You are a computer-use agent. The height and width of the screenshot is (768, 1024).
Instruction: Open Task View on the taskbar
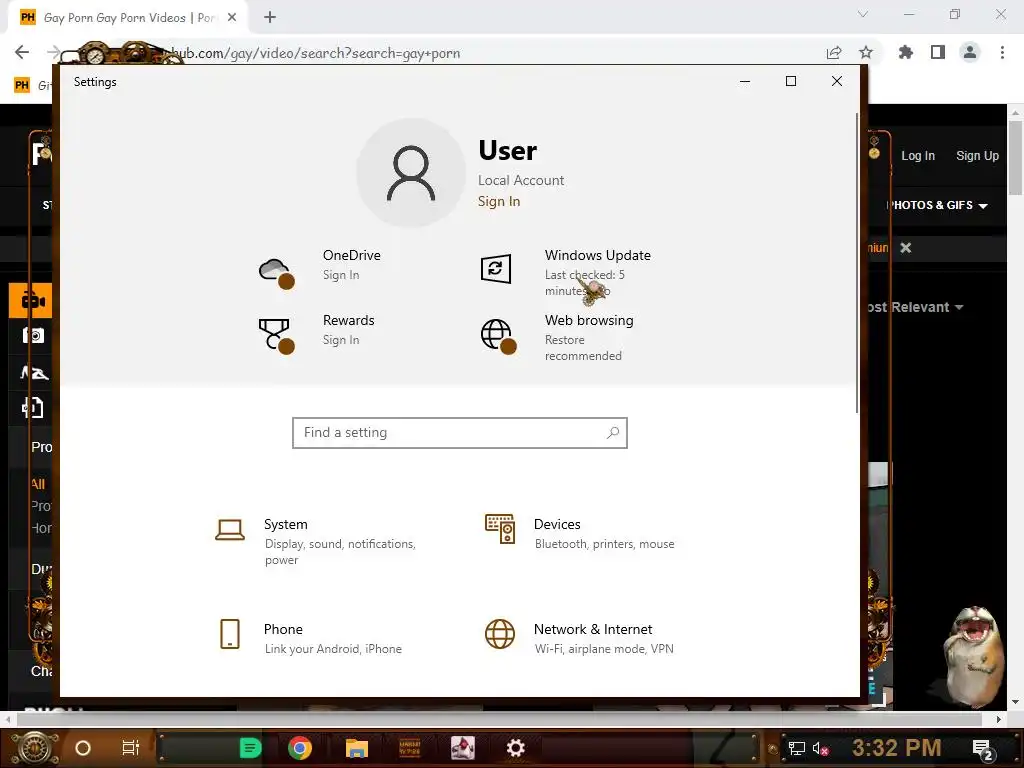point(131,748)
